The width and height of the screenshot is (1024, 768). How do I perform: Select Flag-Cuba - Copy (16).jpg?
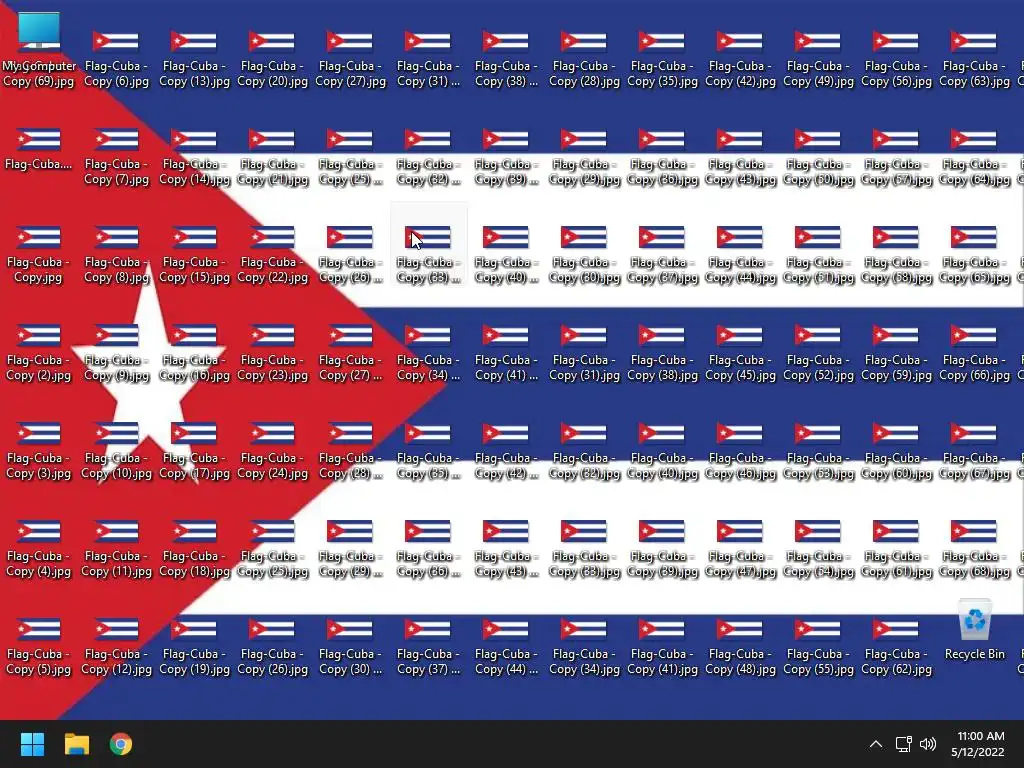194,353
